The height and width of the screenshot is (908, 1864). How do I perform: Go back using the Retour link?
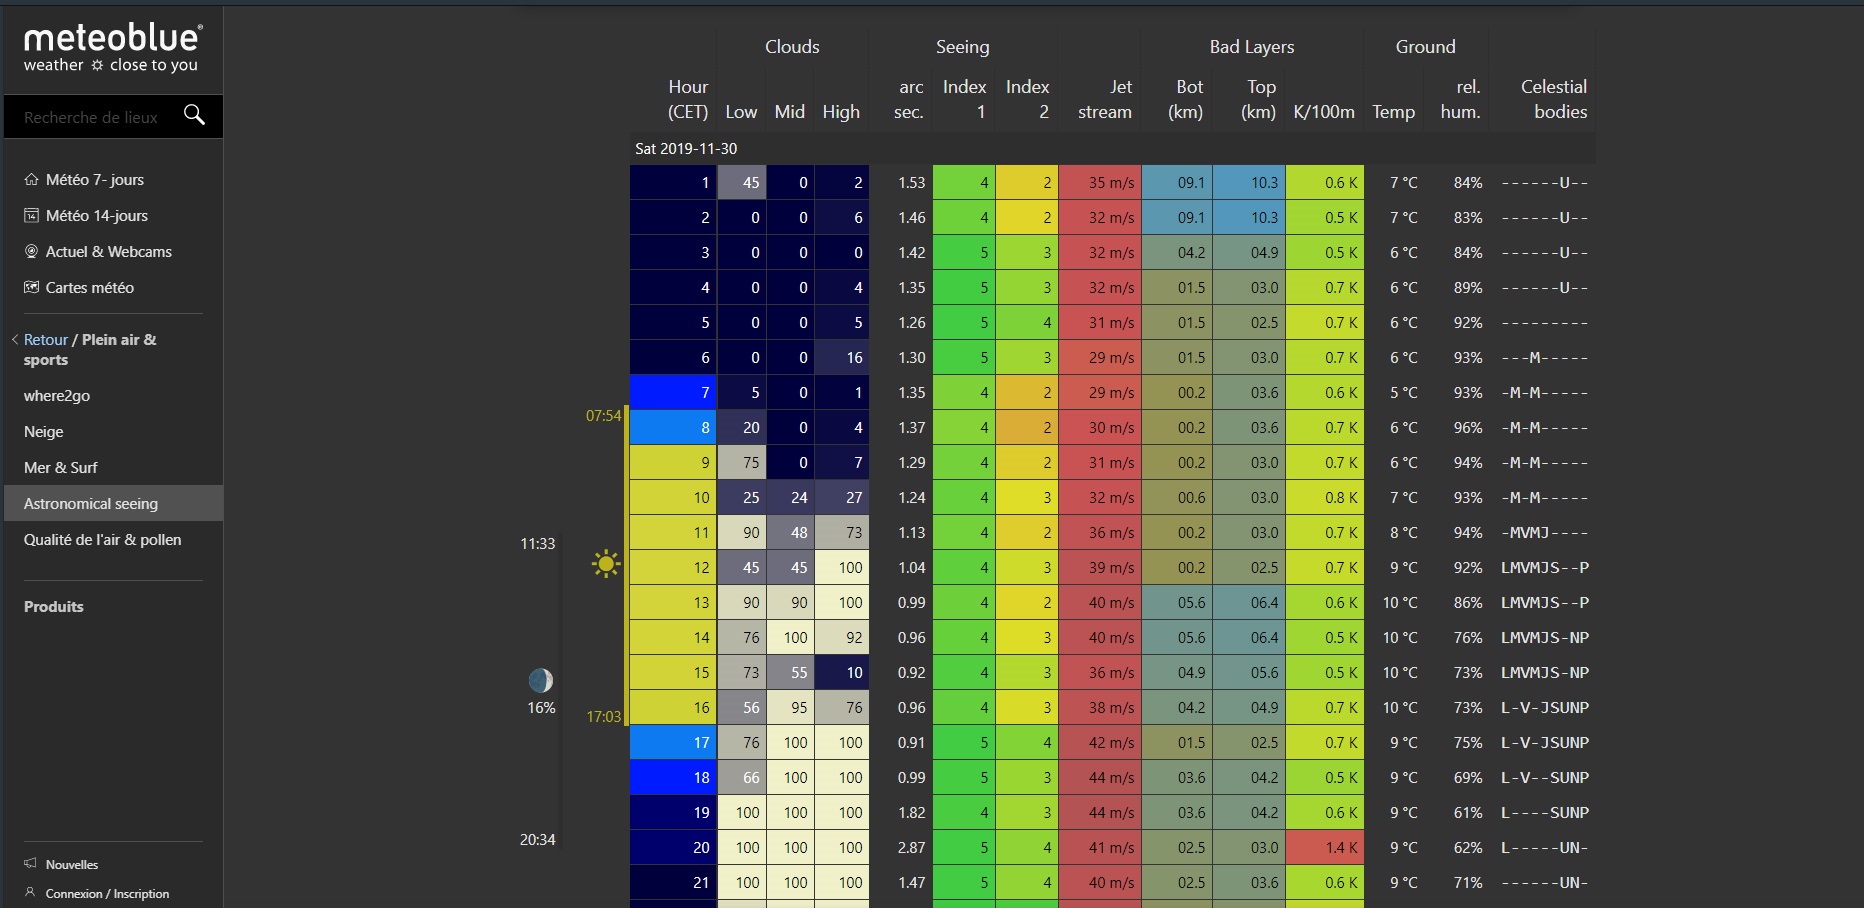(x=46, y=340)
